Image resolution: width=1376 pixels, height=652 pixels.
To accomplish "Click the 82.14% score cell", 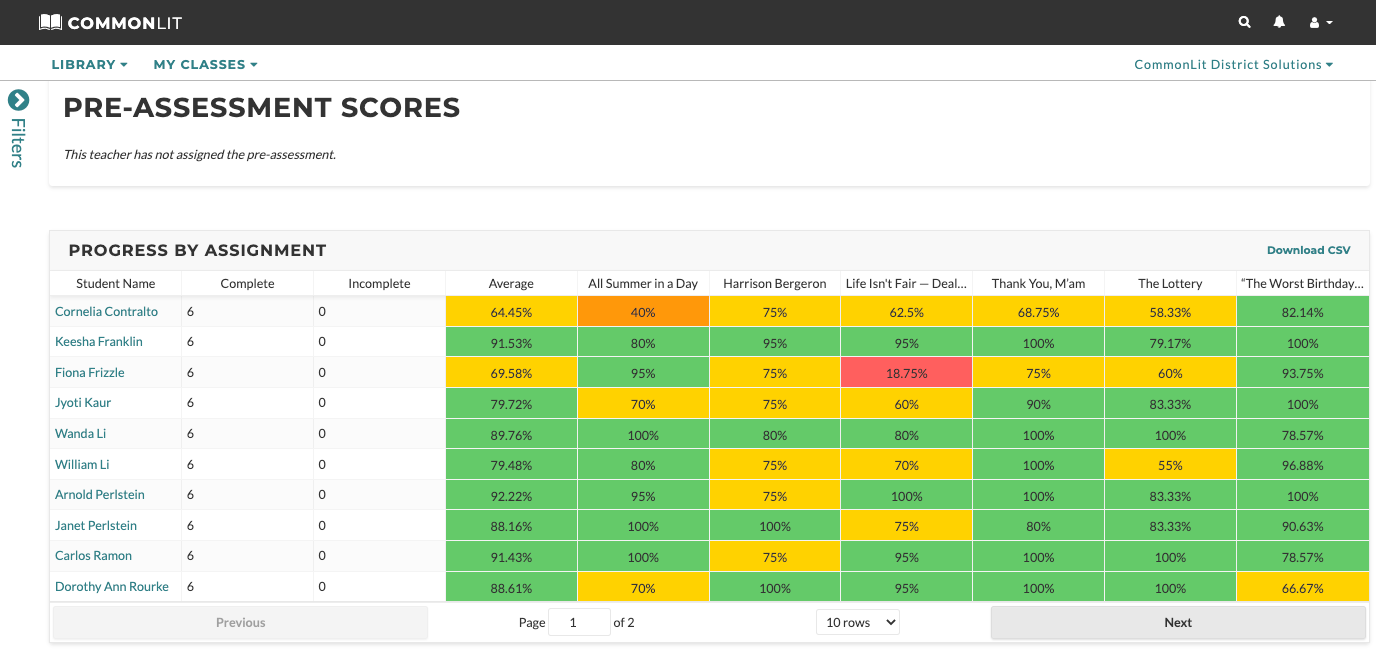I will coord(1302,312).
